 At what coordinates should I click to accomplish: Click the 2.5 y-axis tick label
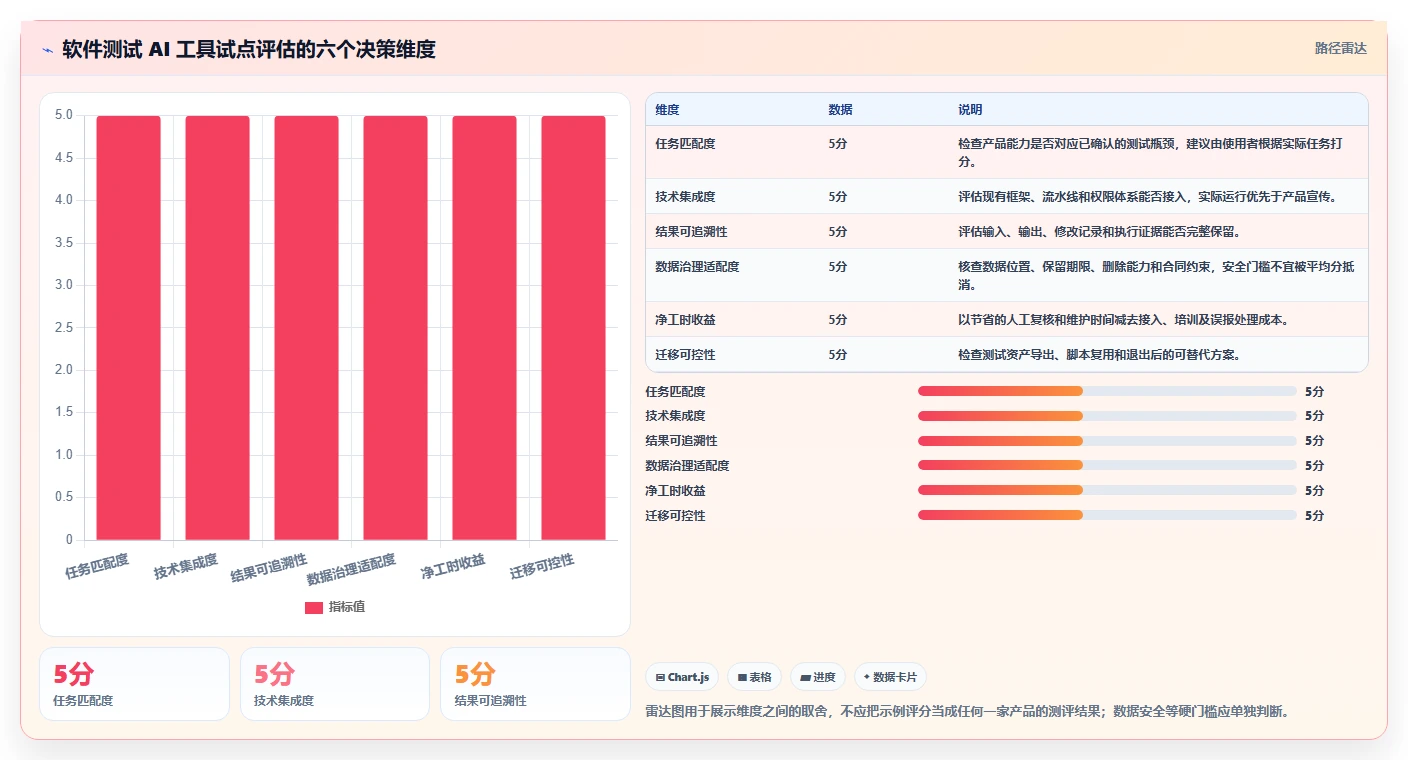(x=63, y=328)
